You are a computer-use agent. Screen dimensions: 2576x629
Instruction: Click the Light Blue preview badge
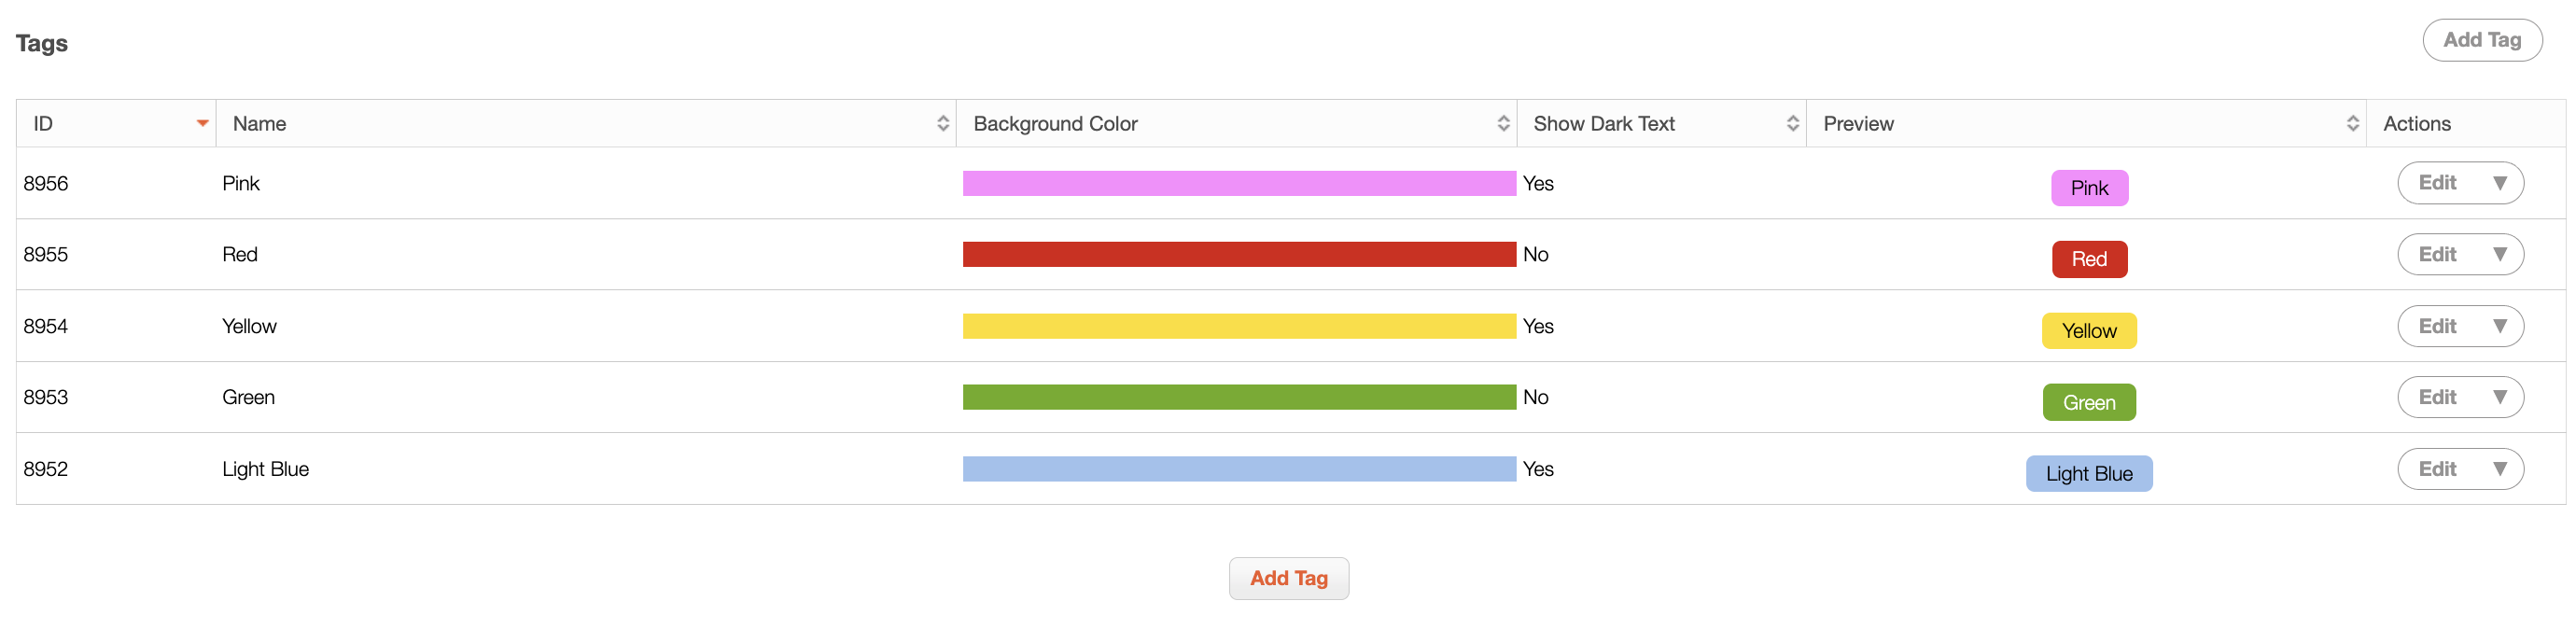tap(2089, 474)
